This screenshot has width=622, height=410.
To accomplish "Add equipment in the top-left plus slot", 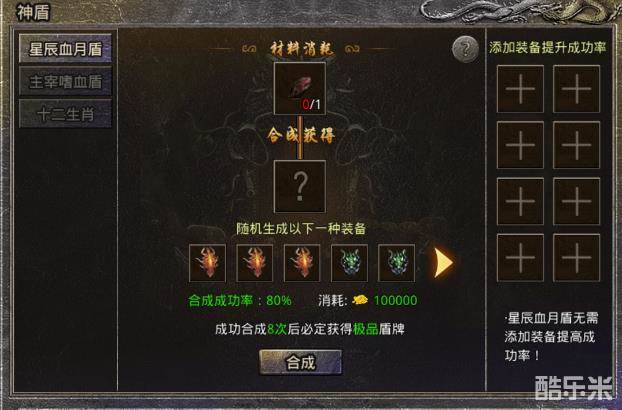I will (520, 89).
